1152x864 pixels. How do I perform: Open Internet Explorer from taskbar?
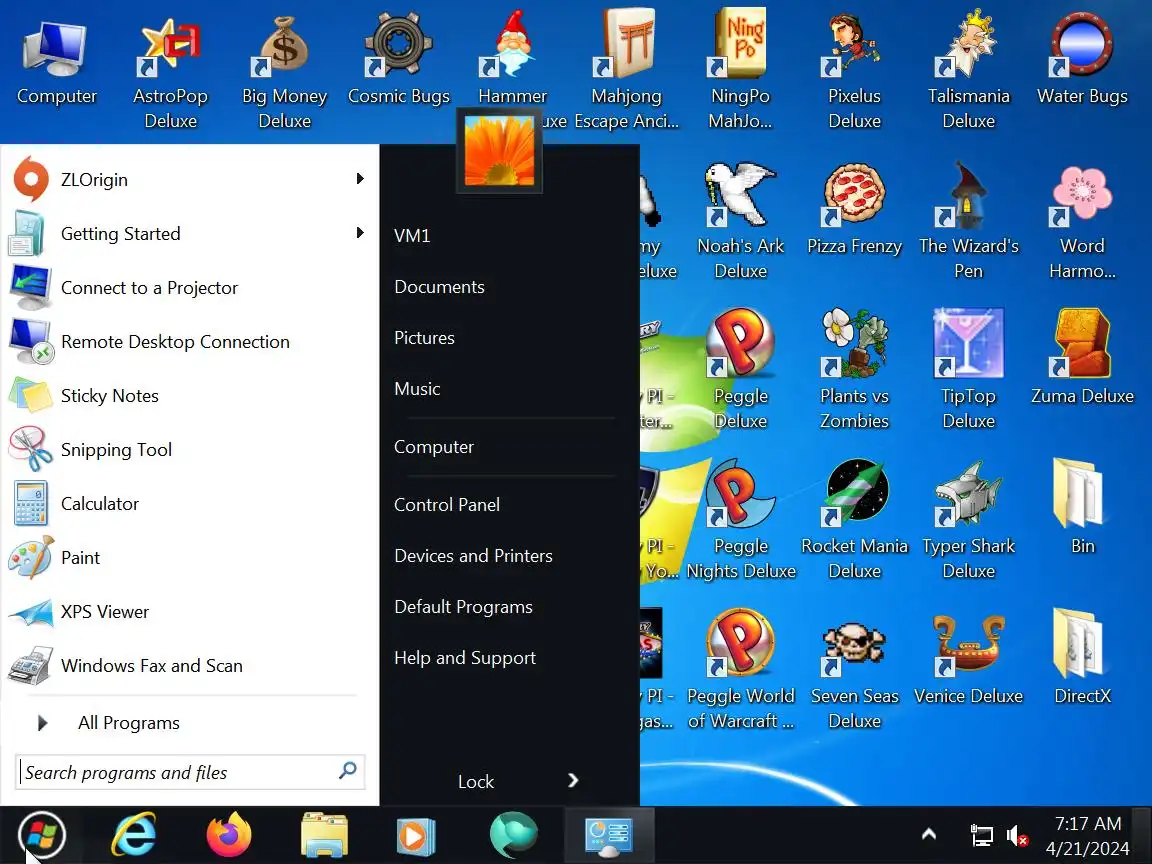(x=134, y=835)
